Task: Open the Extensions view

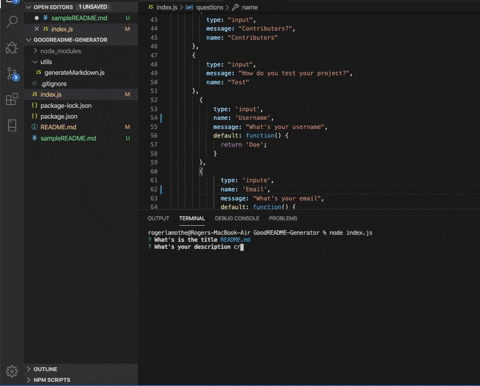Action: pyautogui.click(x=12, y=99)
